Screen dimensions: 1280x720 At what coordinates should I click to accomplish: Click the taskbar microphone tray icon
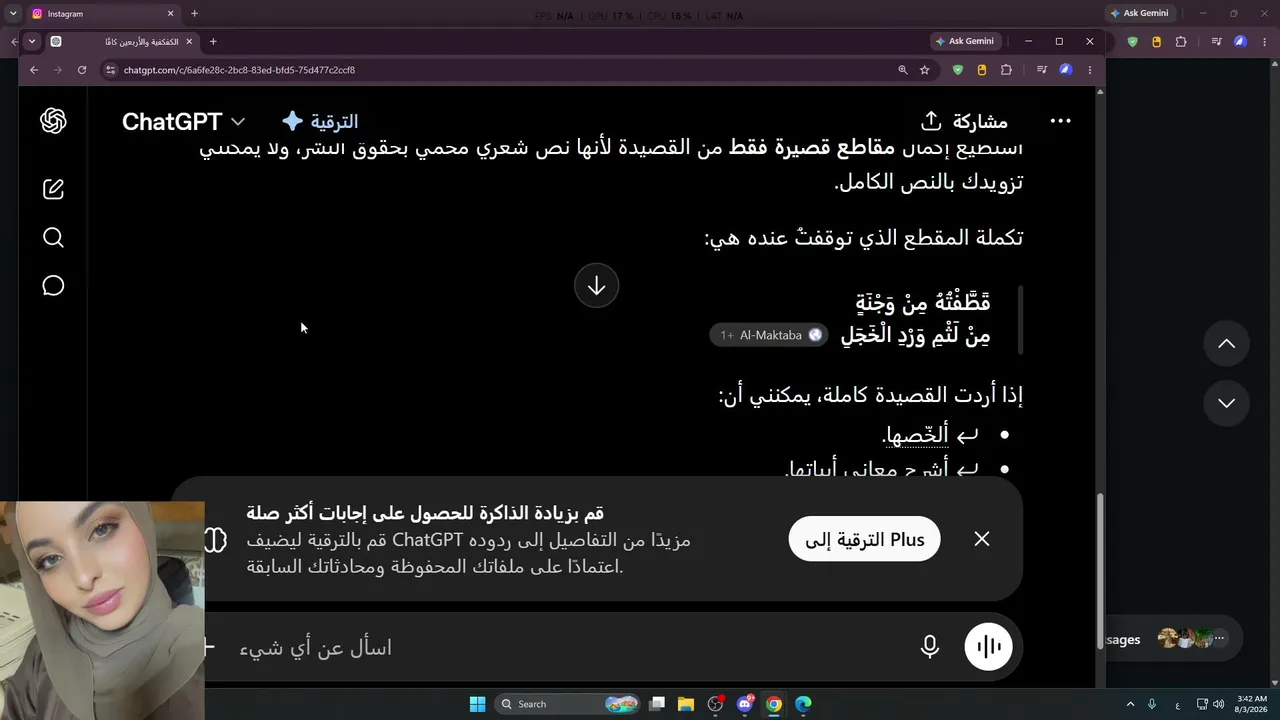pyautogui.click(x=1152, y=704)
